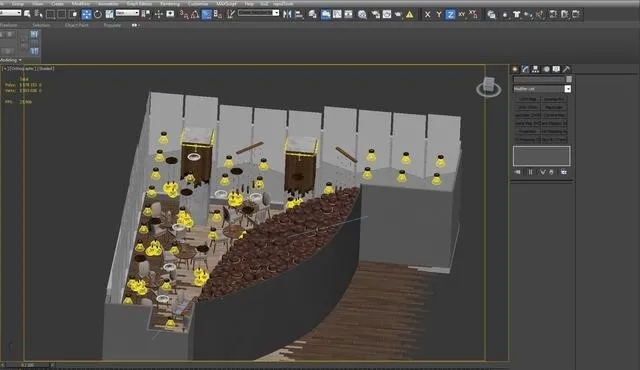640x370 pixels.
Task: Open the MAXScript menu
Action: (x=226, y=3)
